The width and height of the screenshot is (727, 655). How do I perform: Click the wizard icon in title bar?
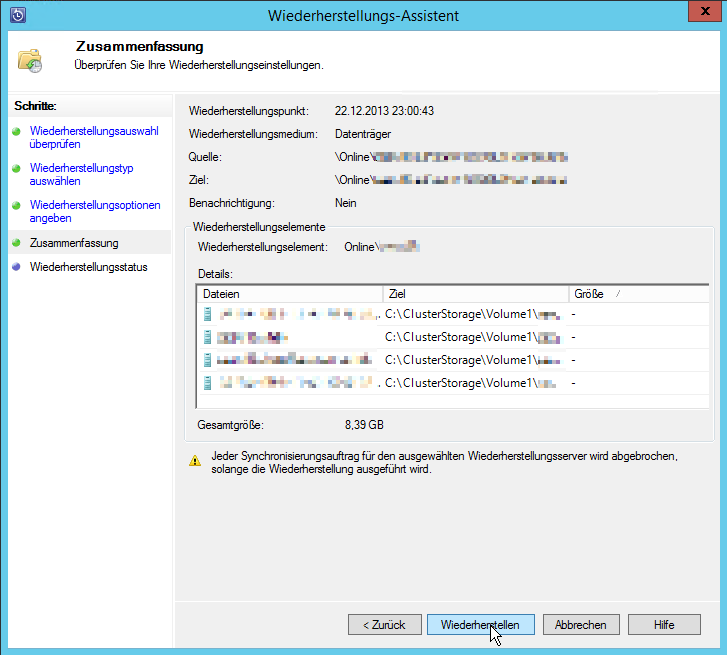(x=15, y=16)
